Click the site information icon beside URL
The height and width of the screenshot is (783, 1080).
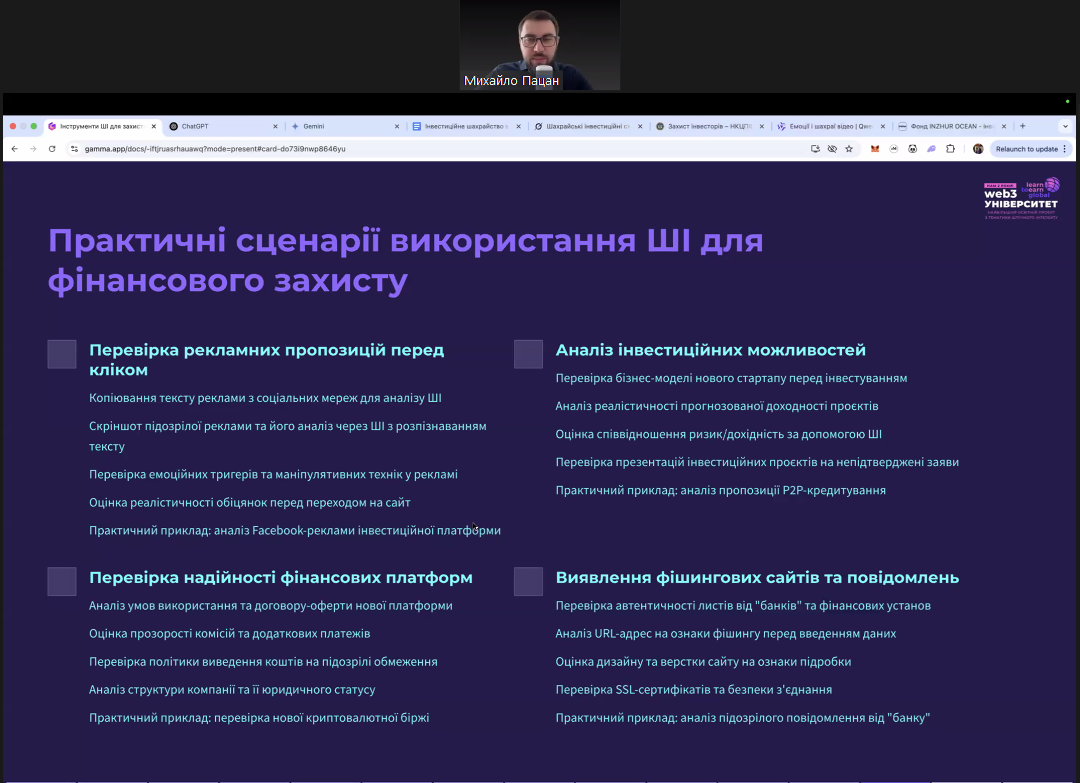[x=74, y=149]
